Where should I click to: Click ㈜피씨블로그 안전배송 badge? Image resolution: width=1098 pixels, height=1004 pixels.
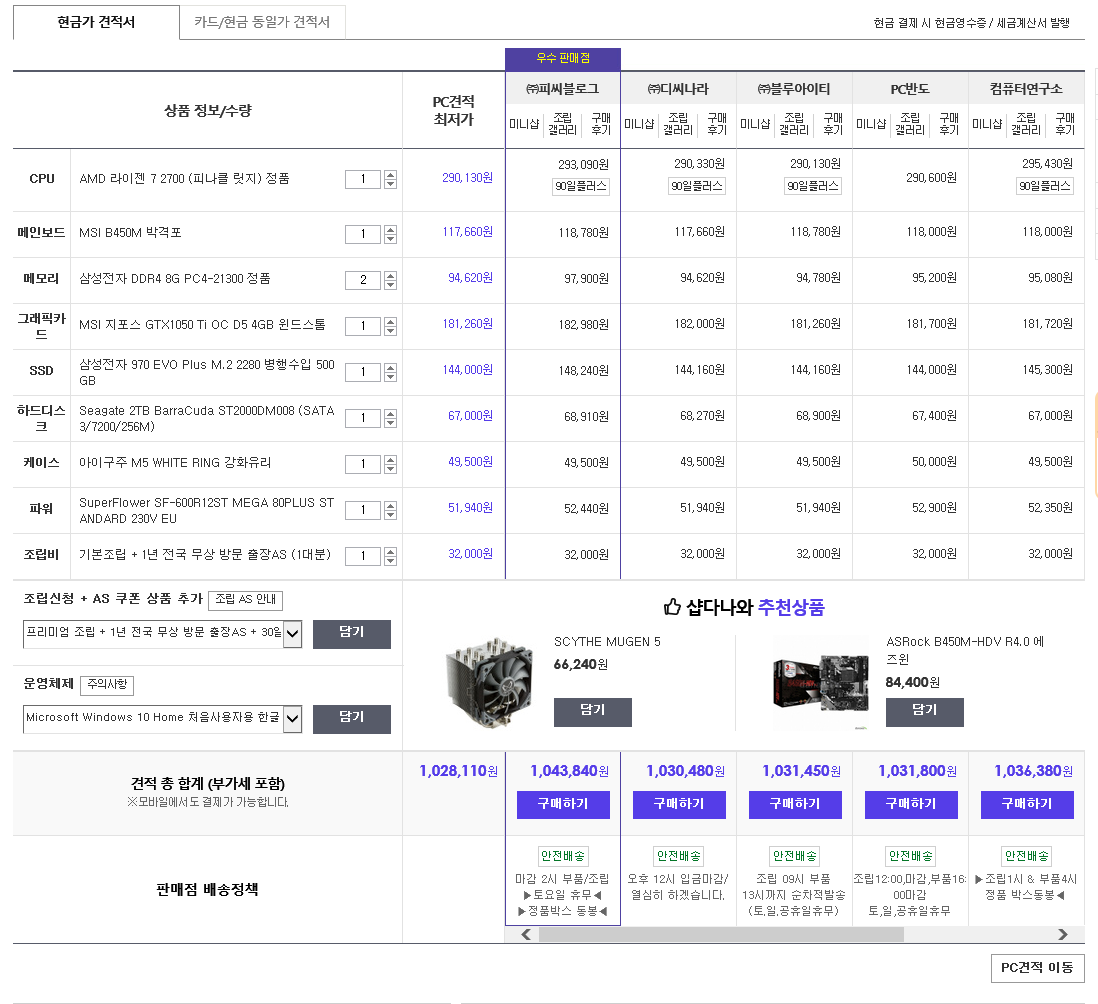click(x=563, y=856)
